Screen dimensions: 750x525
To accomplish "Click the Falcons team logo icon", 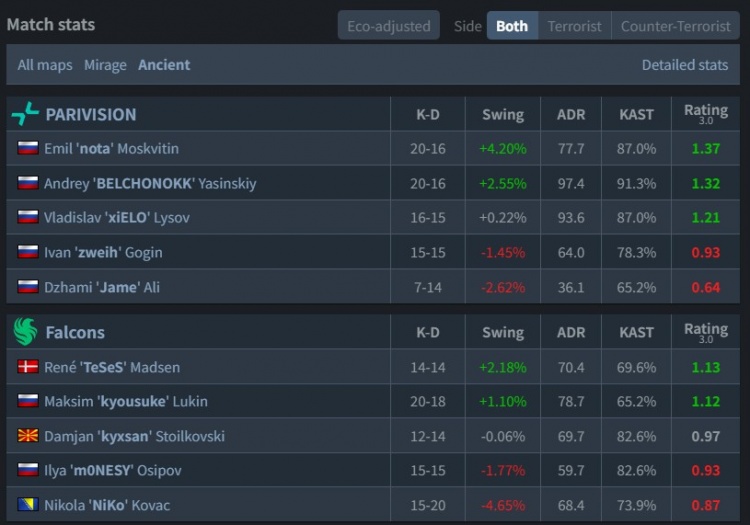I will tap(25, 332).
